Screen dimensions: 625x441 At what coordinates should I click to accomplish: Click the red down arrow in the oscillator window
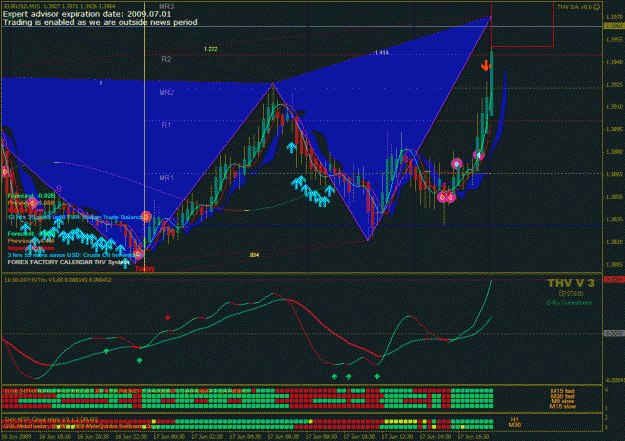[168, 317]
